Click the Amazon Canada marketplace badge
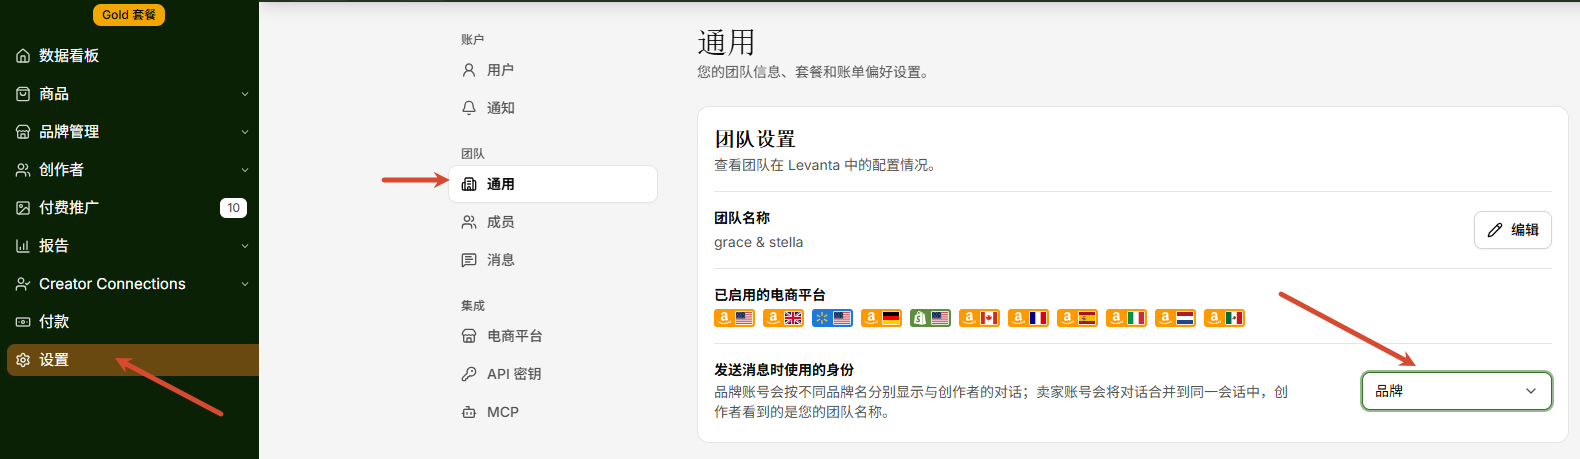 (979, 318)
